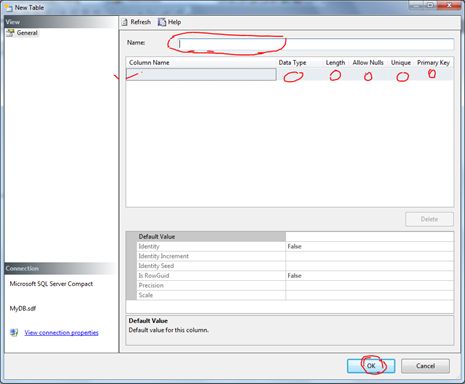This screenshot has height=384, width=465.
Task: Open Help from the toolbar
Action: coord(170,22)
